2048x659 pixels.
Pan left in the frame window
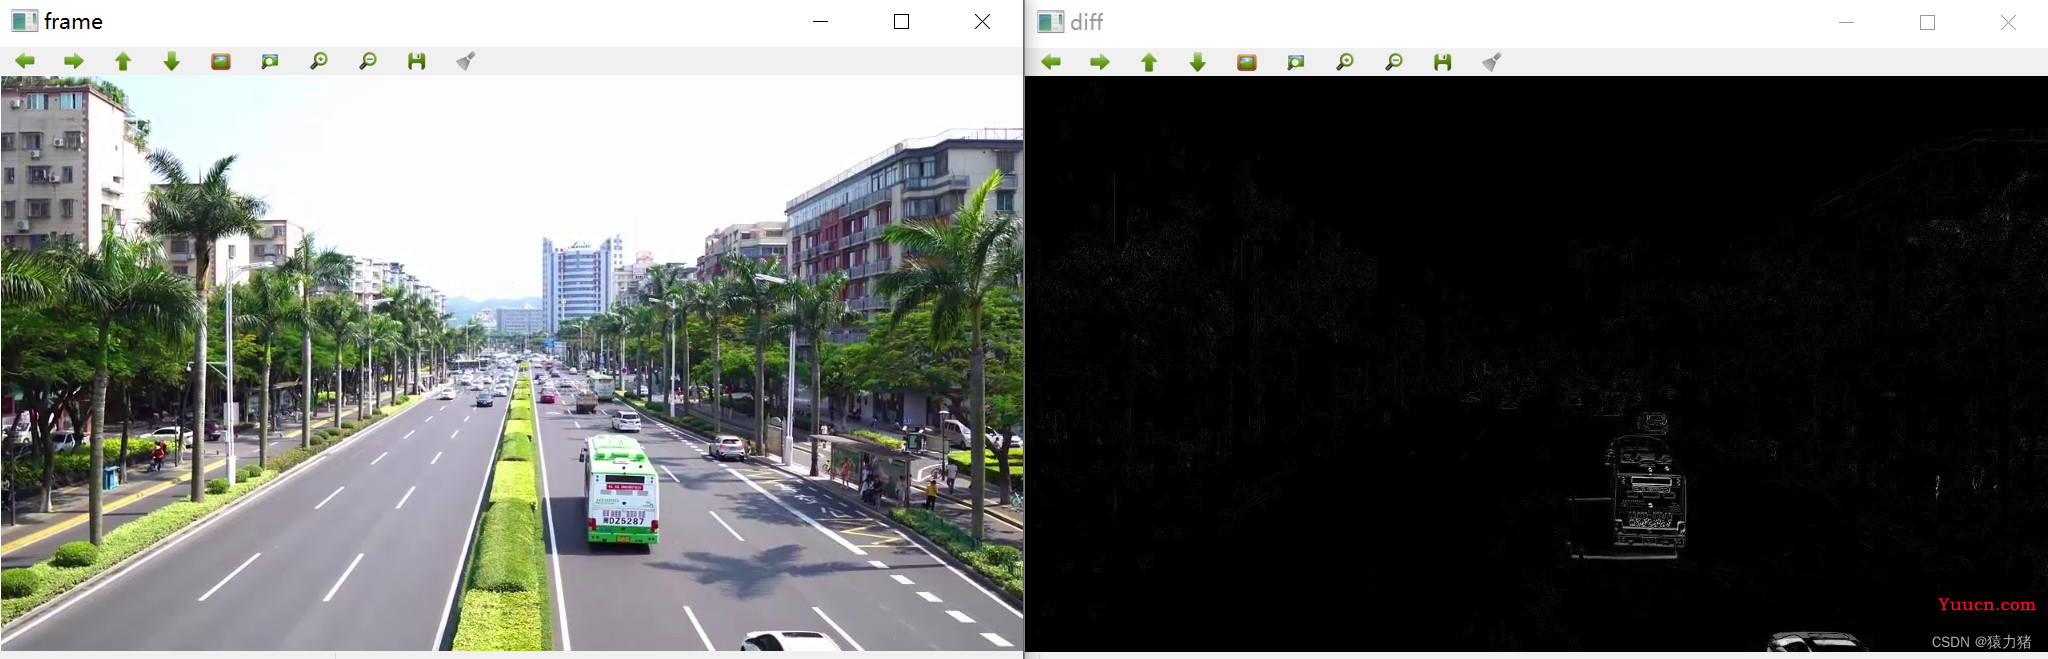[x=25, y=61]
